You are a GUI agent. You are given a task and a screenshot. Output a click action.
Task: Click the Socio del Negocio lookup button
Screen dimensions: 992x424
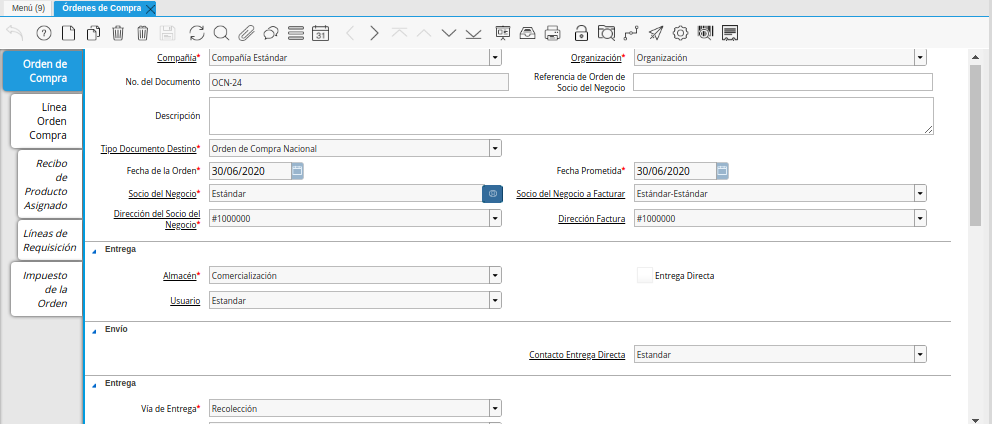point(492,194)
